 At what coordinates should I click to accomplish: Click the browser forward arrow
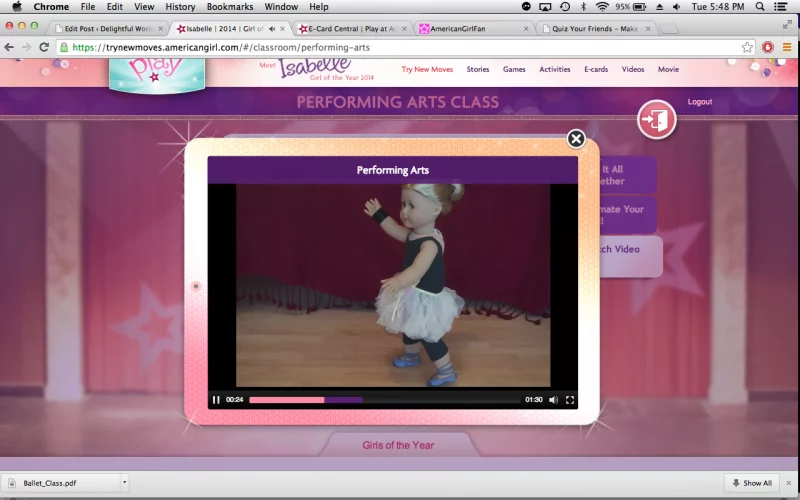click(x=27, y=47)
